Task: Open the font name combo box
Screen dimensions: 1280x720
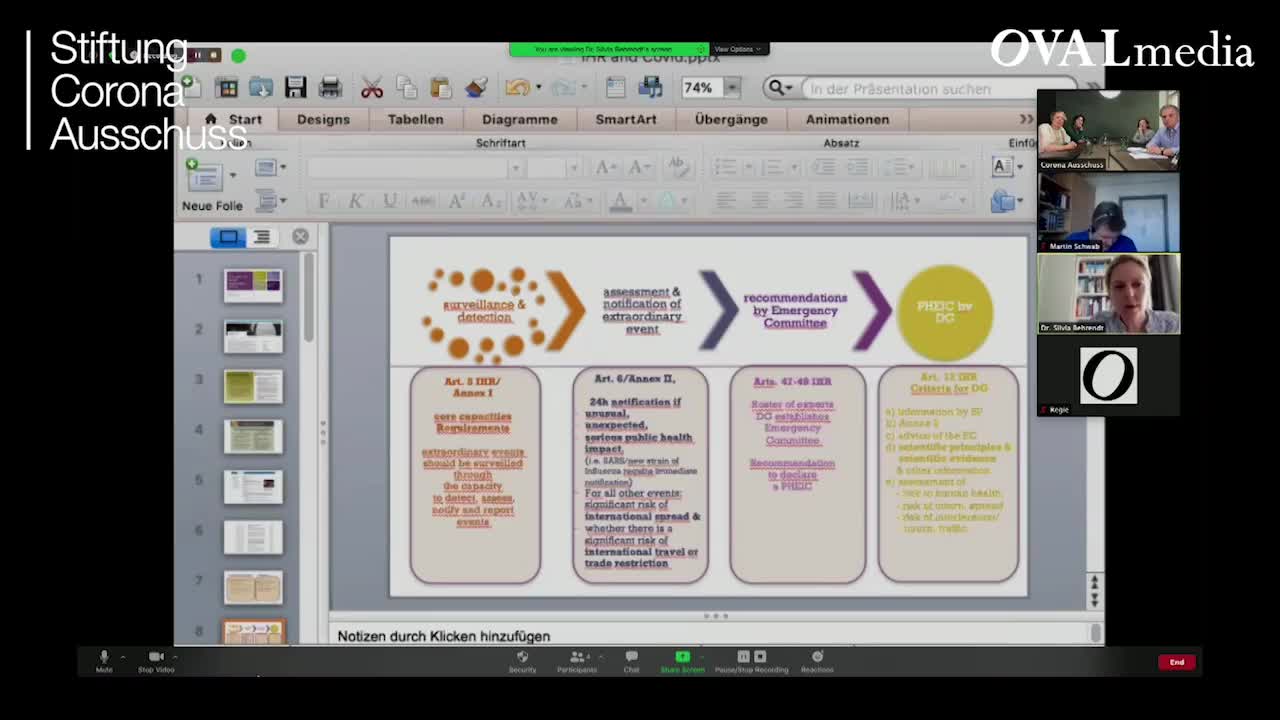Action: (x=415, y=167)
